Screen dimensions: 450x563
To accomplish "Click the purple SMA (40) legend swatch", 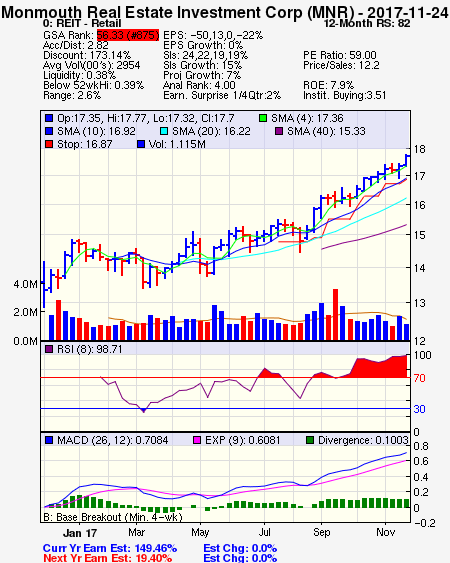I will (x=279, y=131).
